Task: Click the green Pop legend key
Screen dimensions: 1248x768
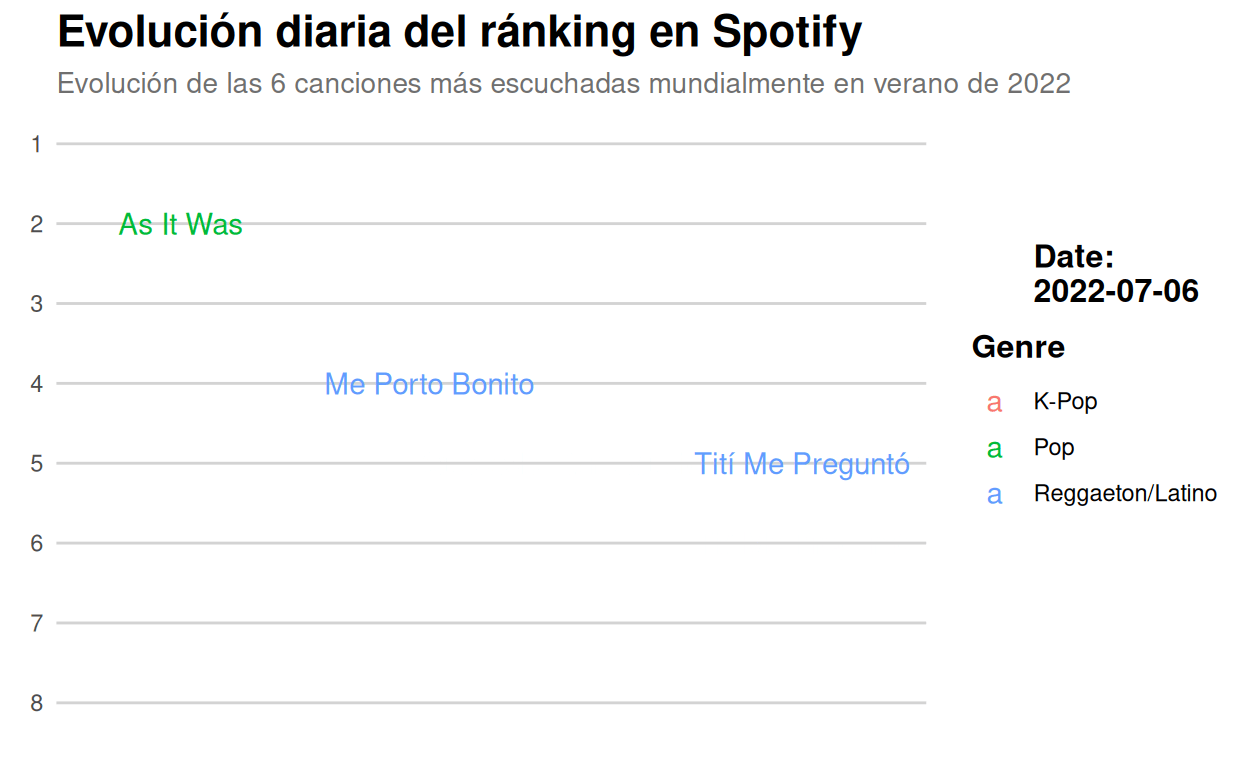Action: 994,449
